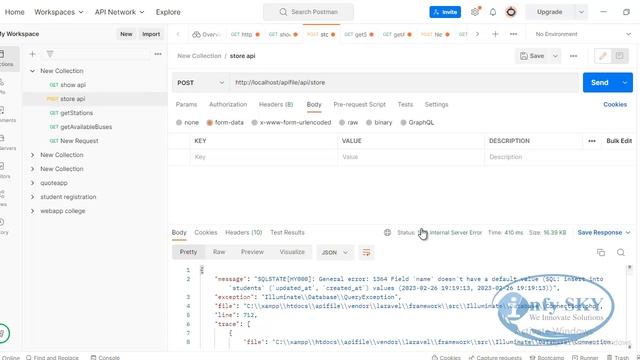
Task: Open the notifications bell icon
Action: [x=493, y=12]
